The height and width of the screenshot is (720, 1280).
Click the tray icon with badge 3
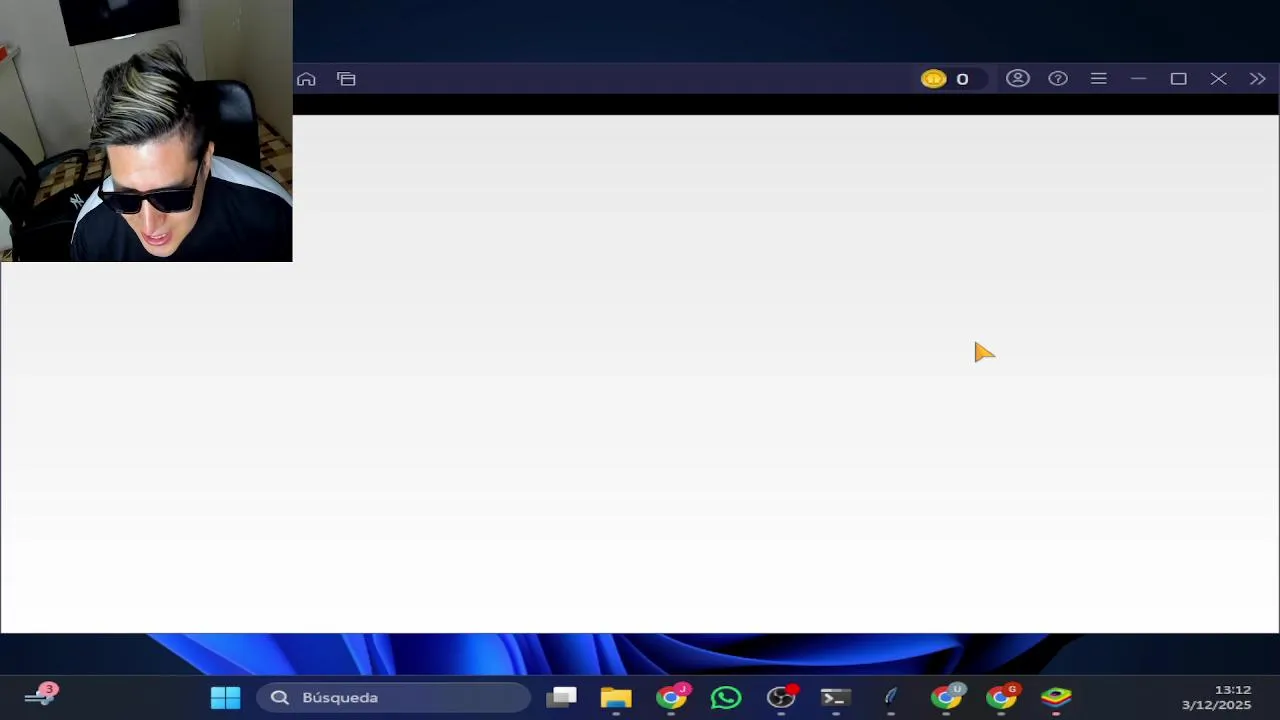42,695
